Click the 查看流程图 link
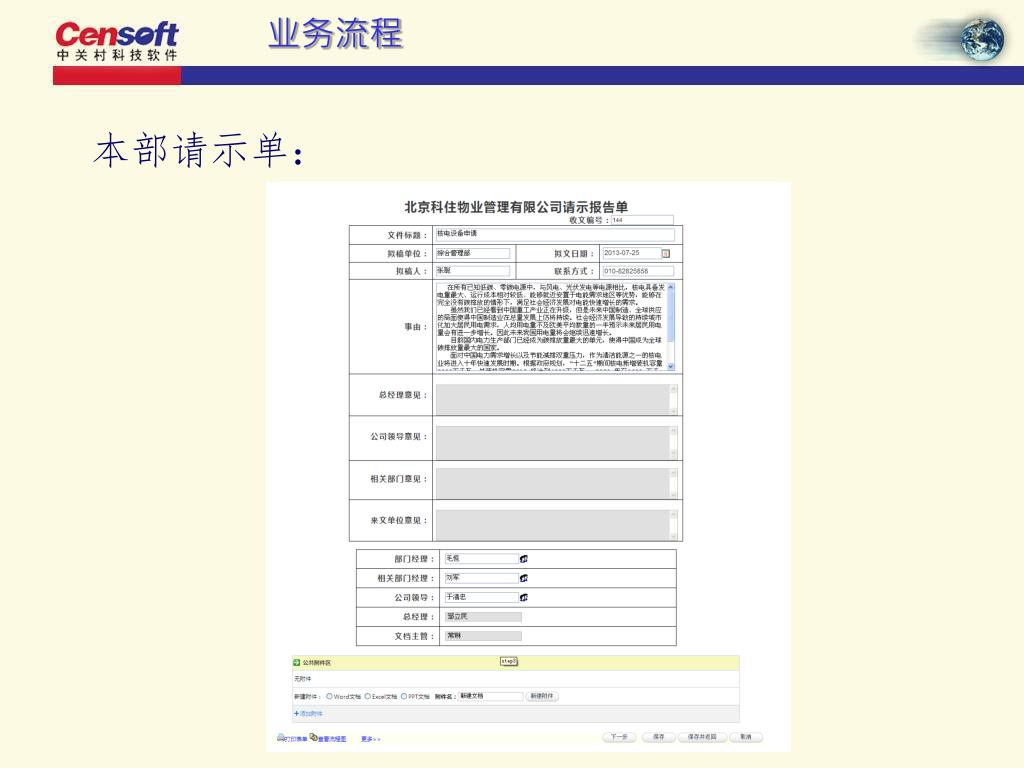 tap(332, 739)
